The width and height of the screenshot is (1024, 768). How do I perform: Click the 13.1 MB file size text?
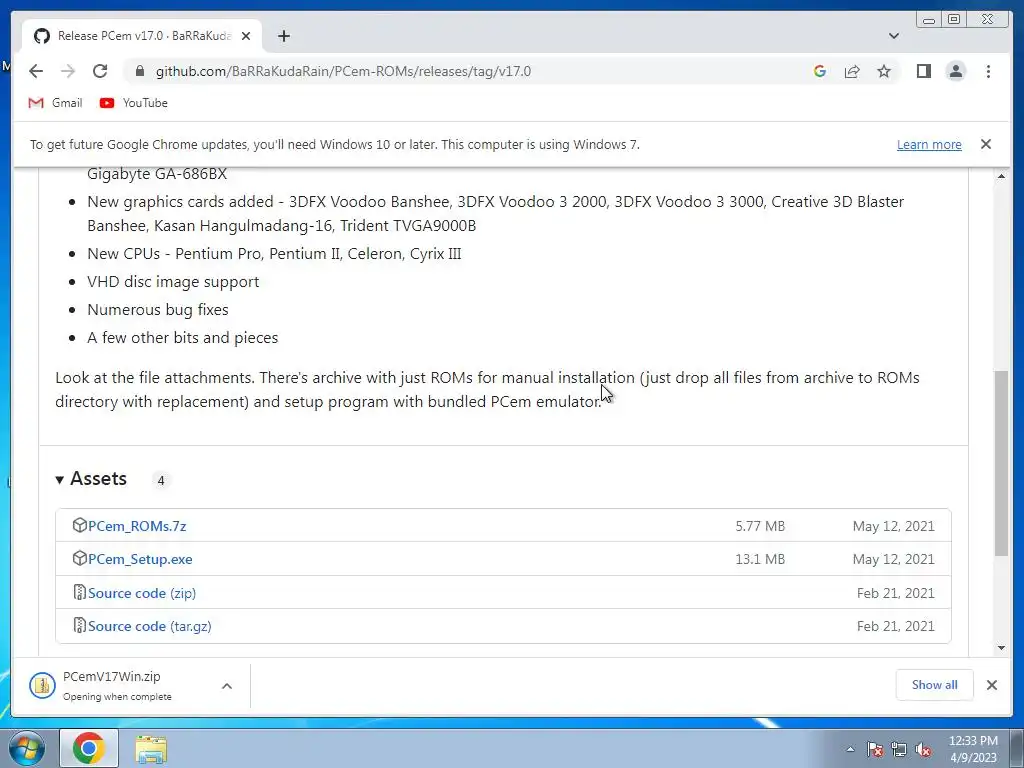point(760,560)
